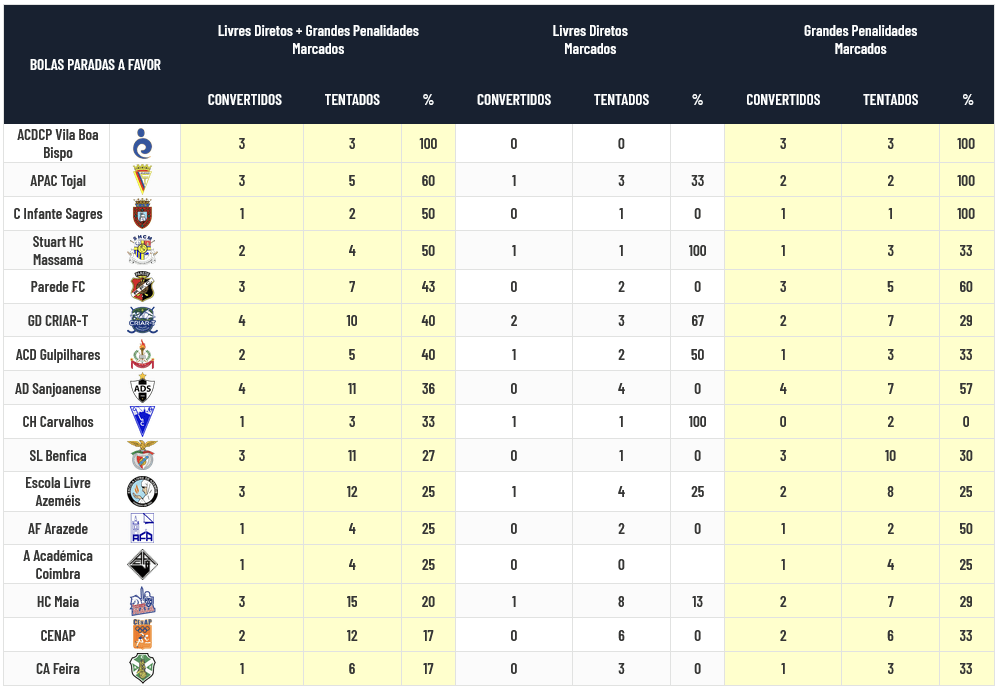This screenshot has width=1000, height=690.
Task: Click the C Infante Sagres crest icon
Action: (x=143, y=214)
